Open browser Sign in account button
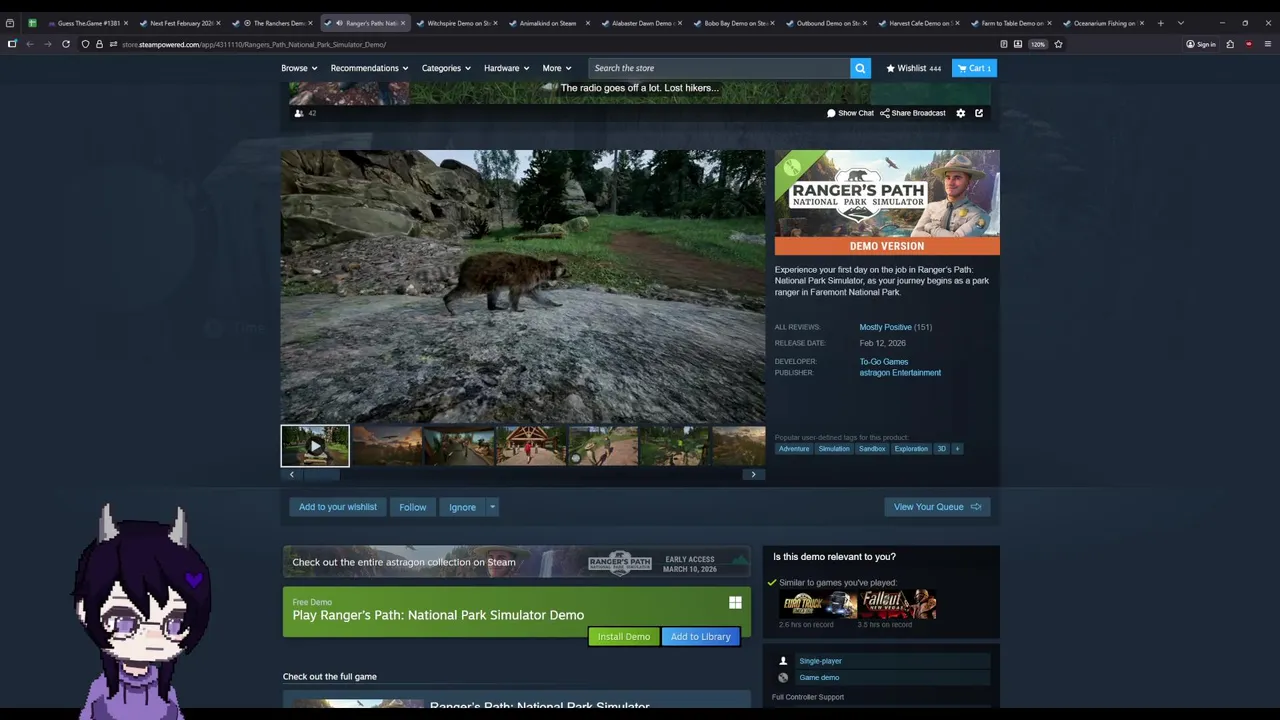This screenshot has height=720, width=1280. (x=1201, y=44)
